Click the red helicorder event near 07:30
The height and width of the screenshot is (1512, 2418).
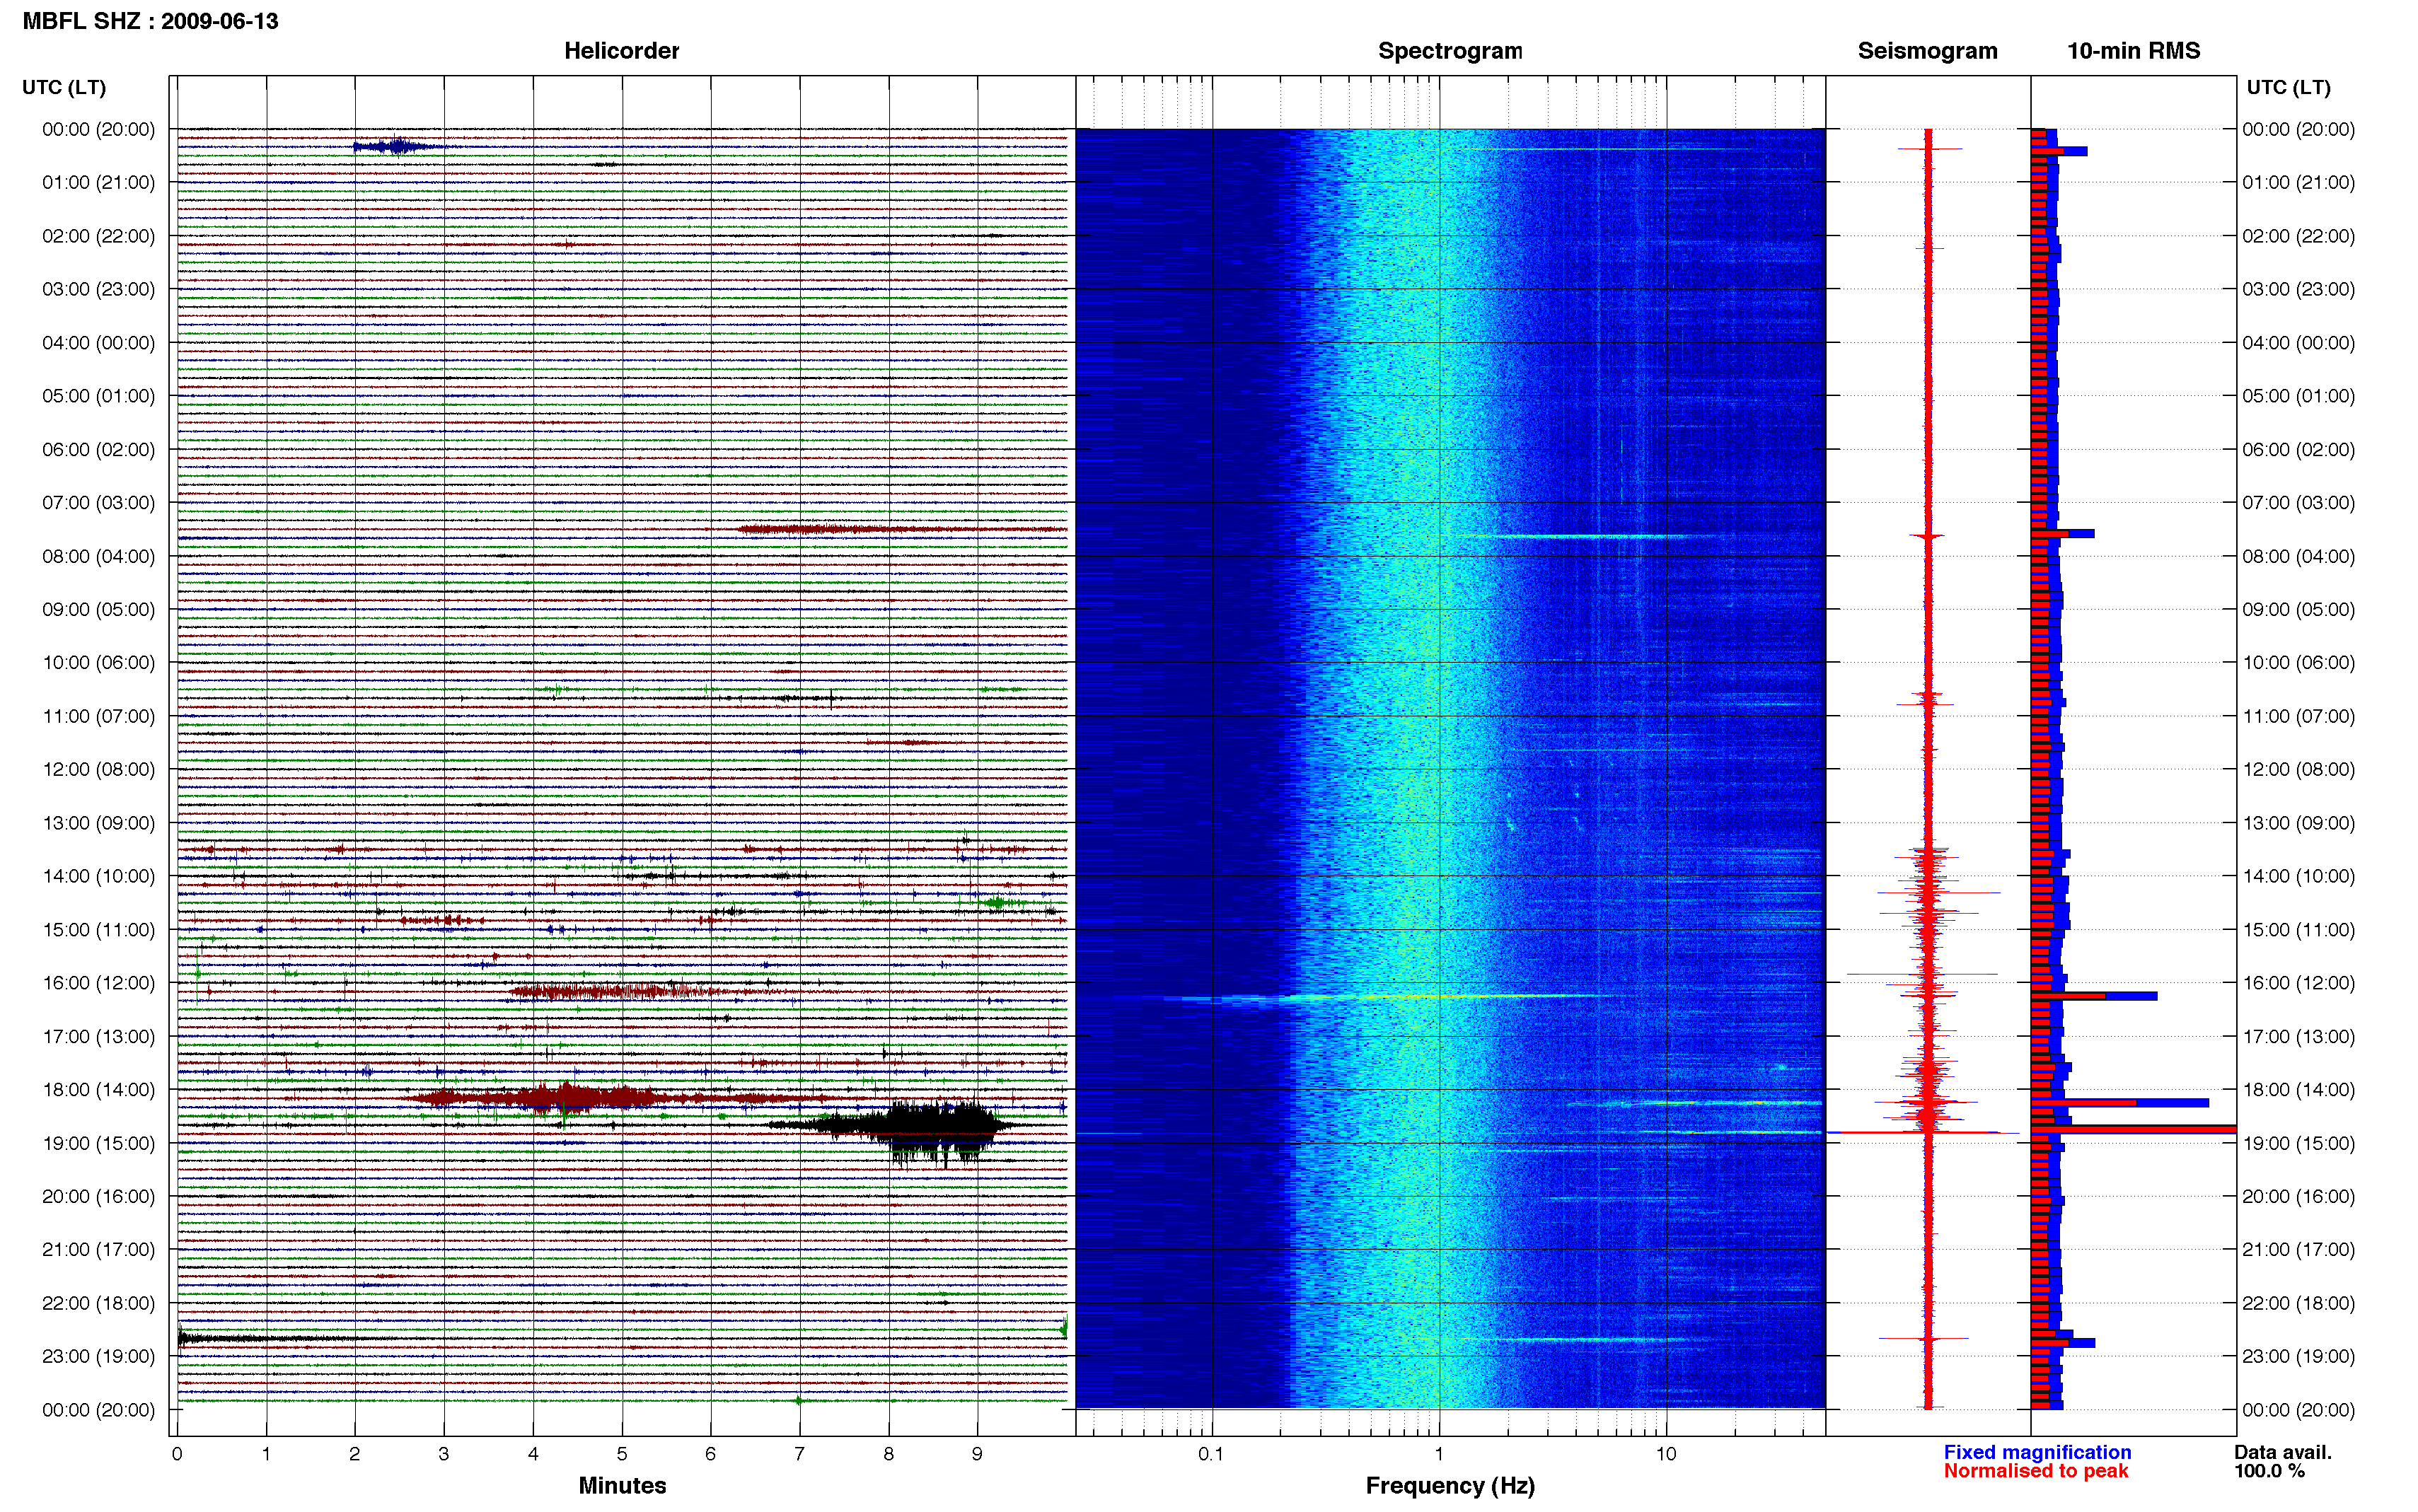coord(900,529)
